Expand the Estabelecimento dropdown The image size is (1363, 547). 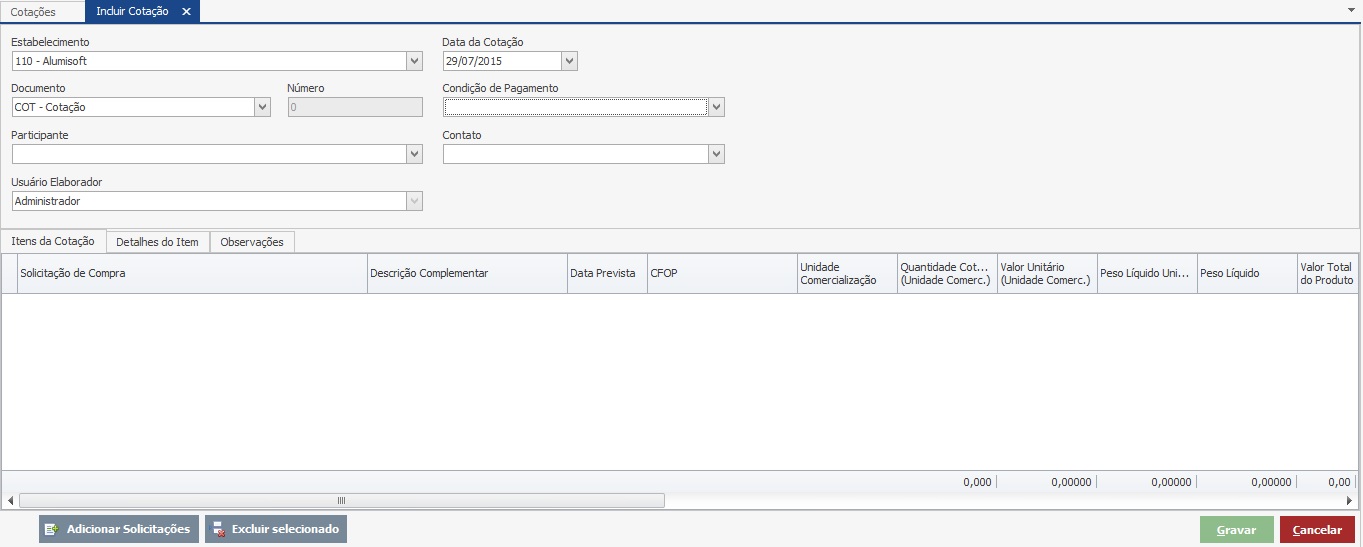click(415, 61)
